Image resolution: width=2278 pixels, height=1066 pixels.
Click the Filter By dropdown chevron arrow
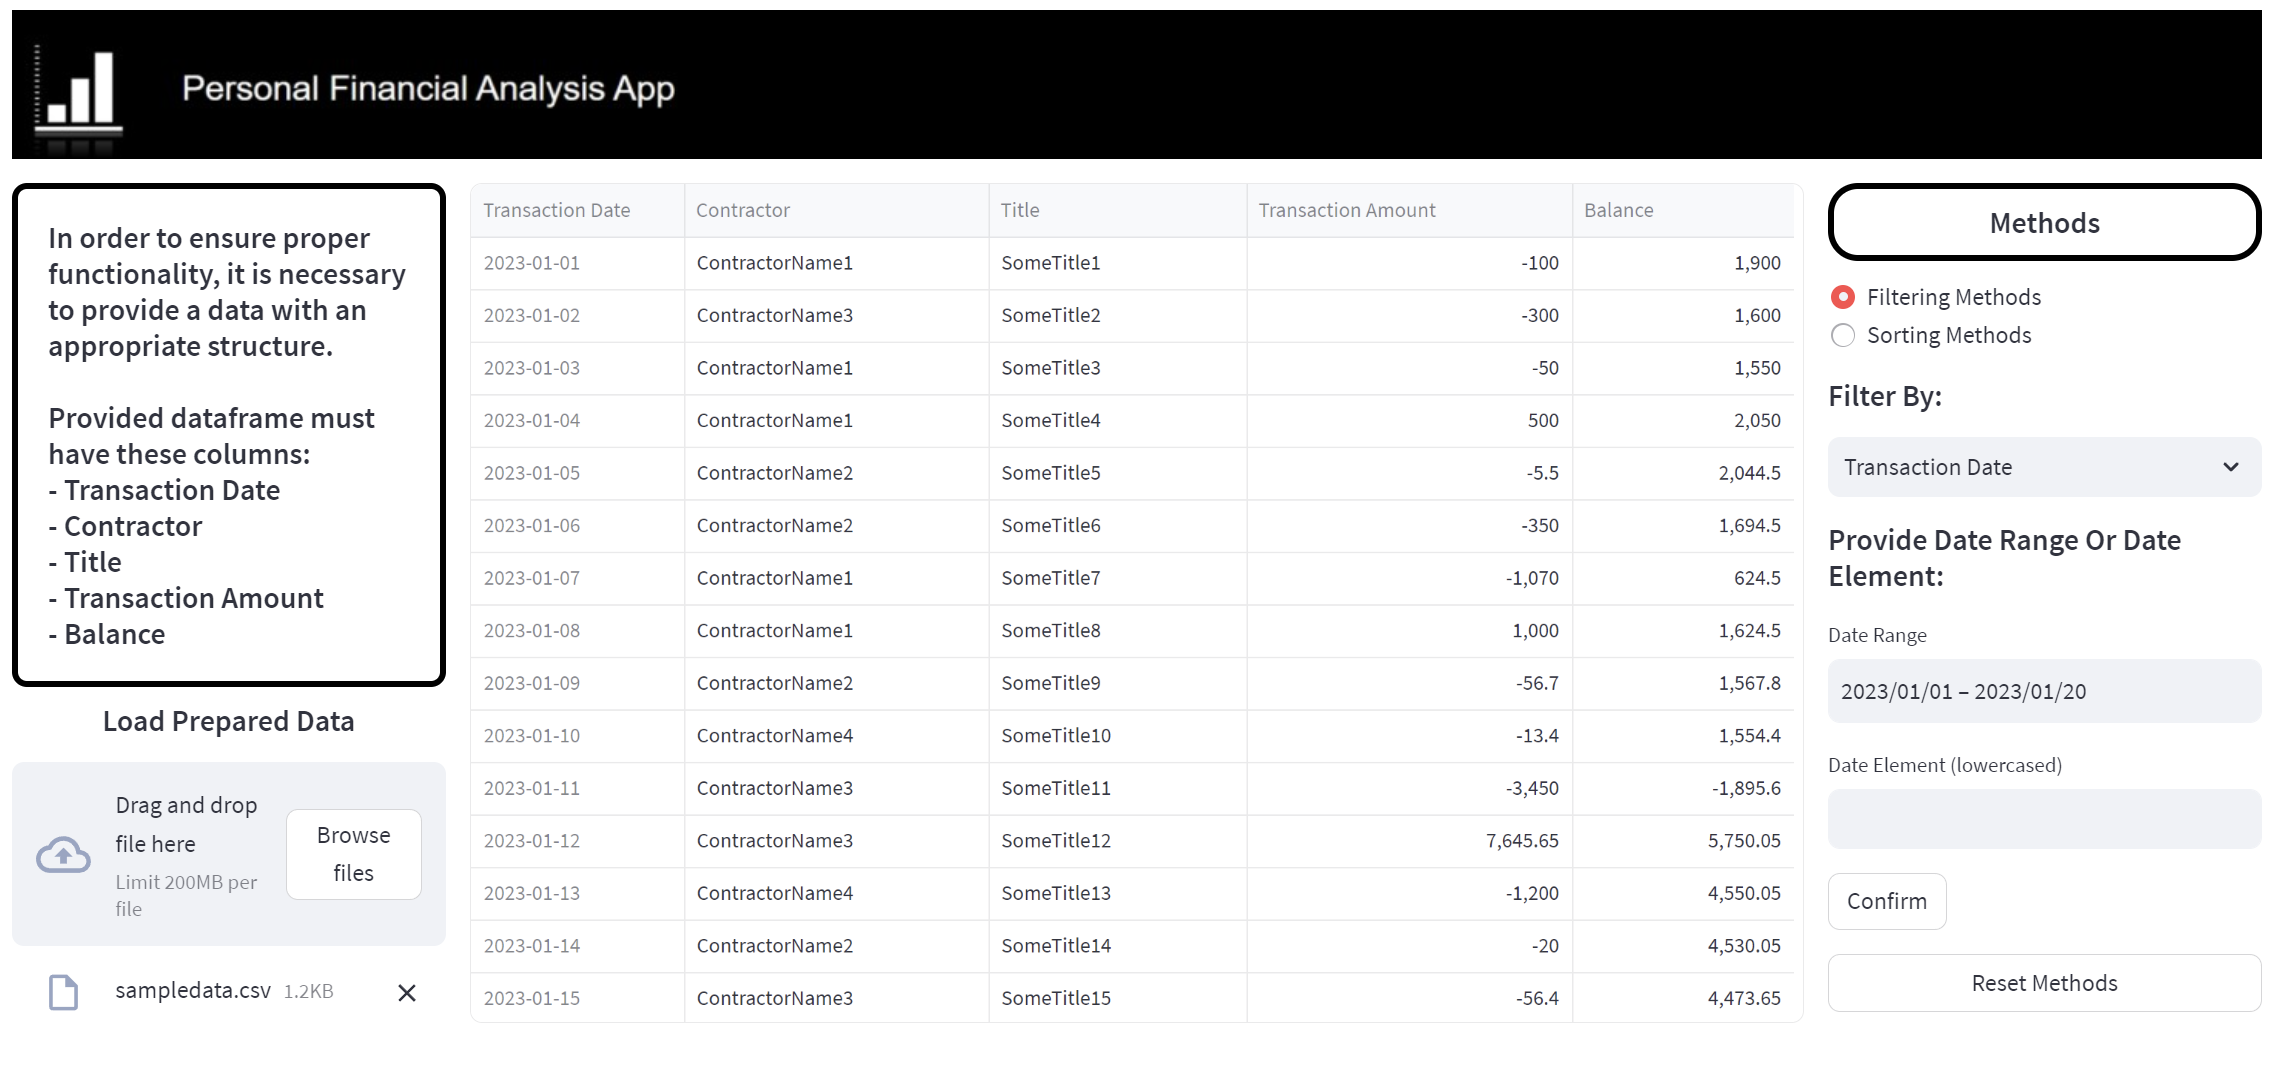point(2230,467)
